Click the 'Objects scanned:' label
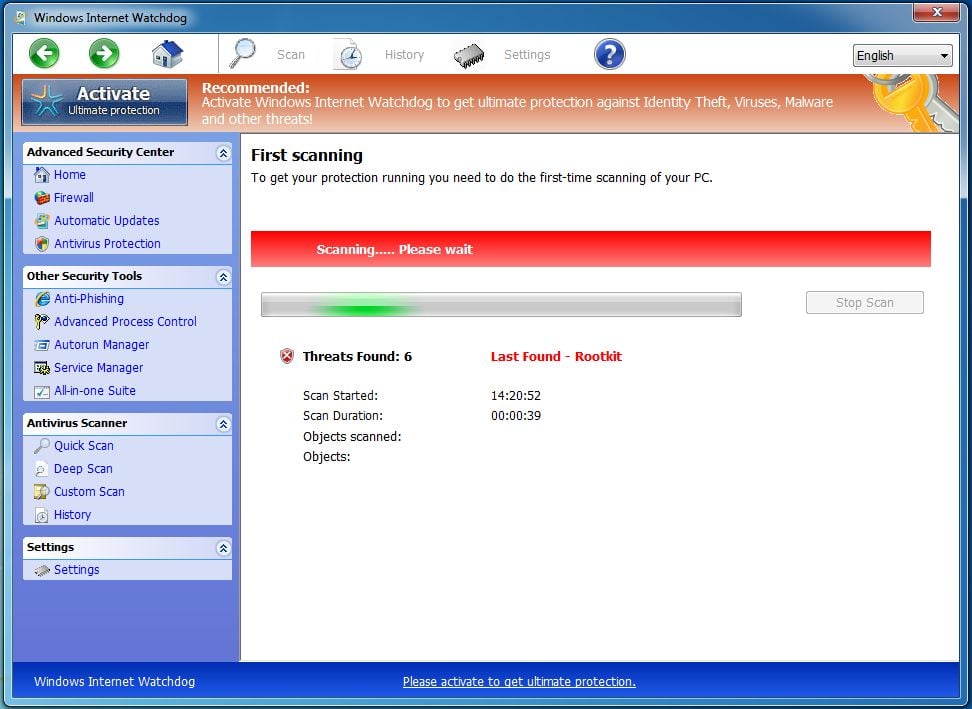The width and height of the screenshot is (972, 709). click(x=352, y=436)
